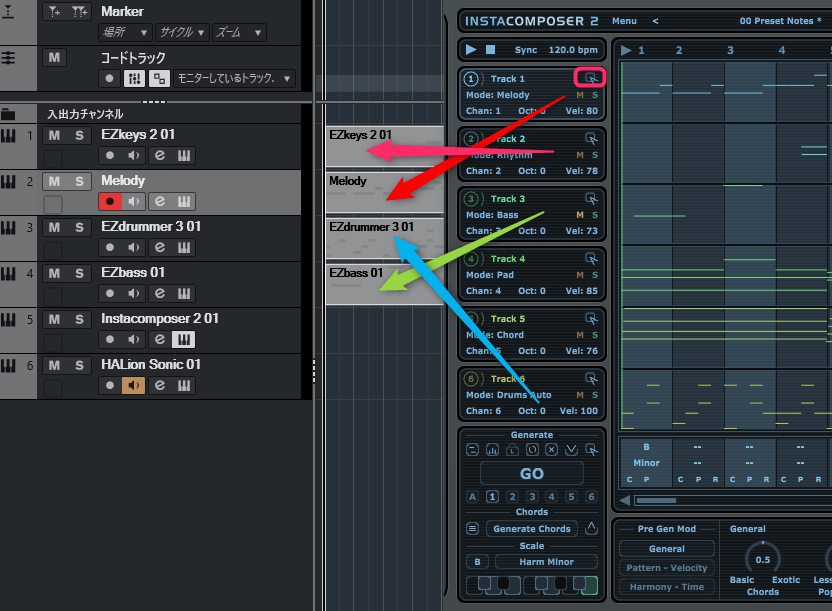Viewport: 832px width, 611px height.
Task: Click highlighted keyboard icon on Instacomposer 2 01
Action: click(184, 339)
